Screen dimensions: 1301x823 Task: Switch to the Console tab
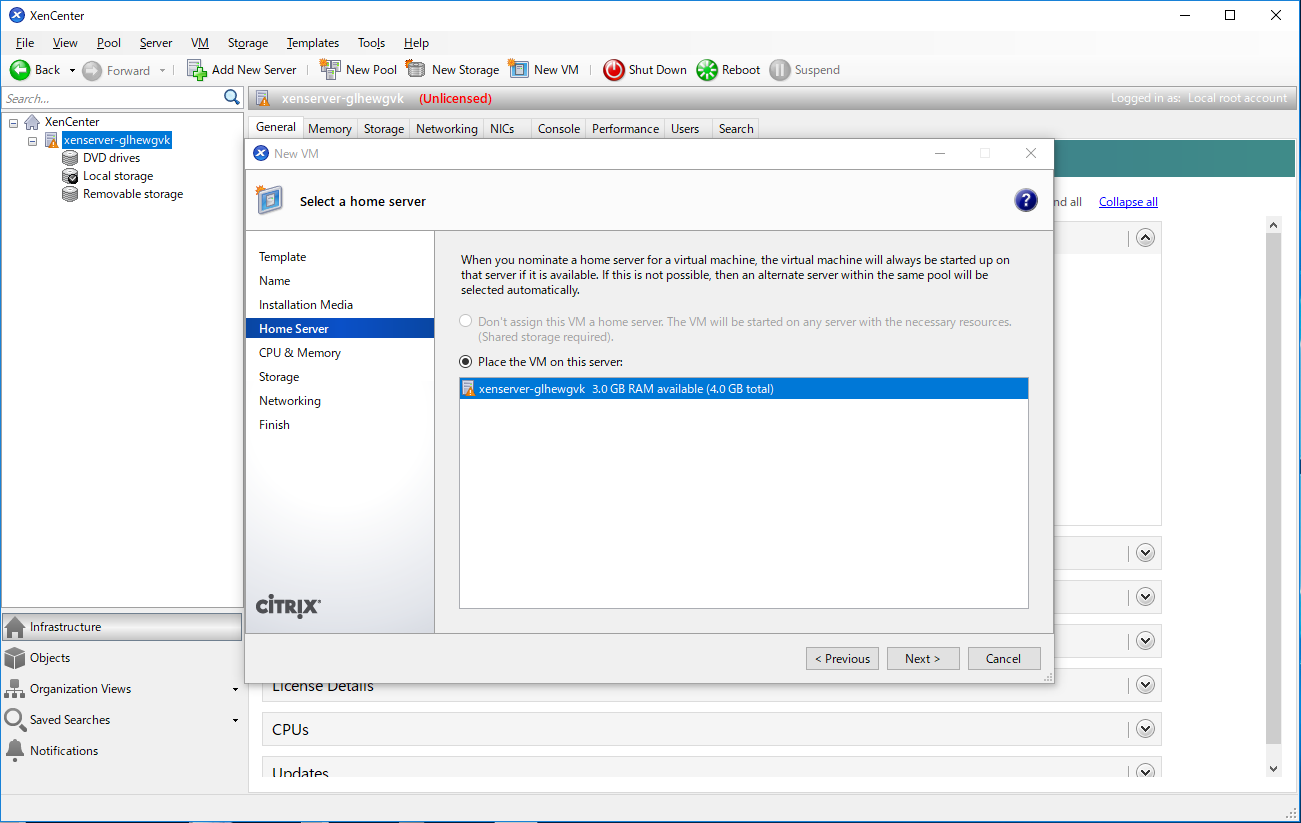[559, 129]
